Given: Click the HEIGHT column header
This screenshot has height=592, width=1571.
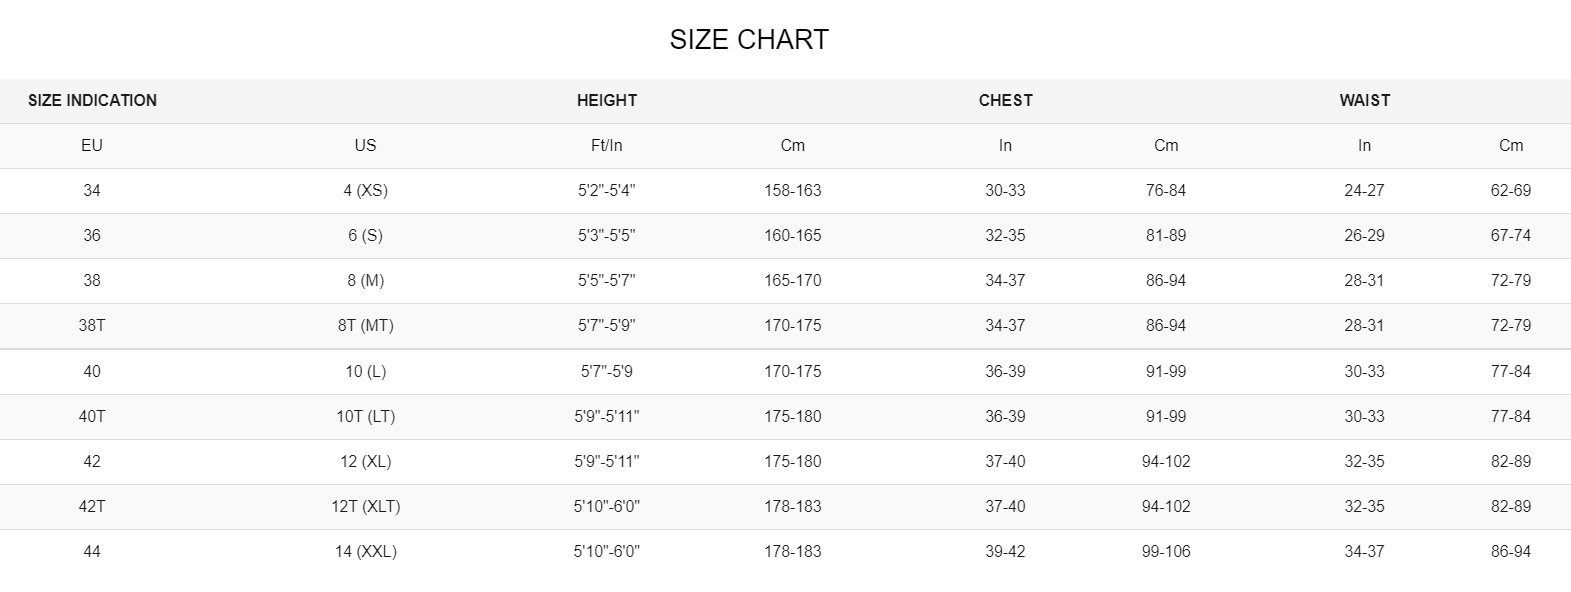Looking at the screenshot, I should coord(607,100).
